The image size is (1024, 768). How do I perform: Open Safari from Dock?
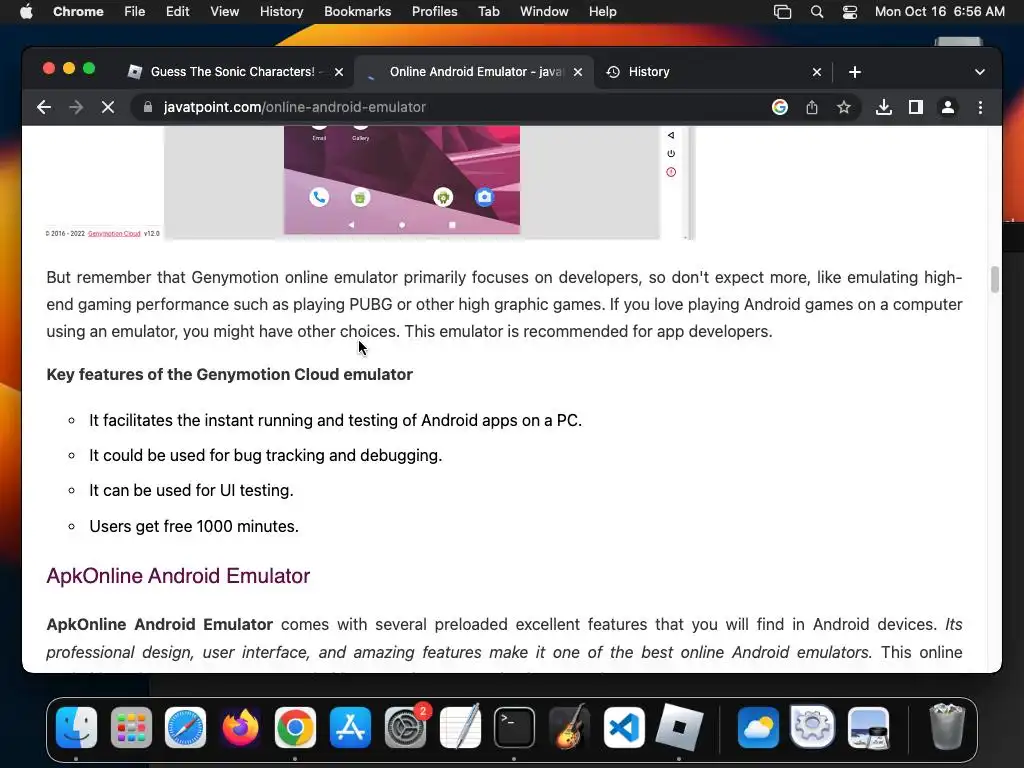coord(185,728)
